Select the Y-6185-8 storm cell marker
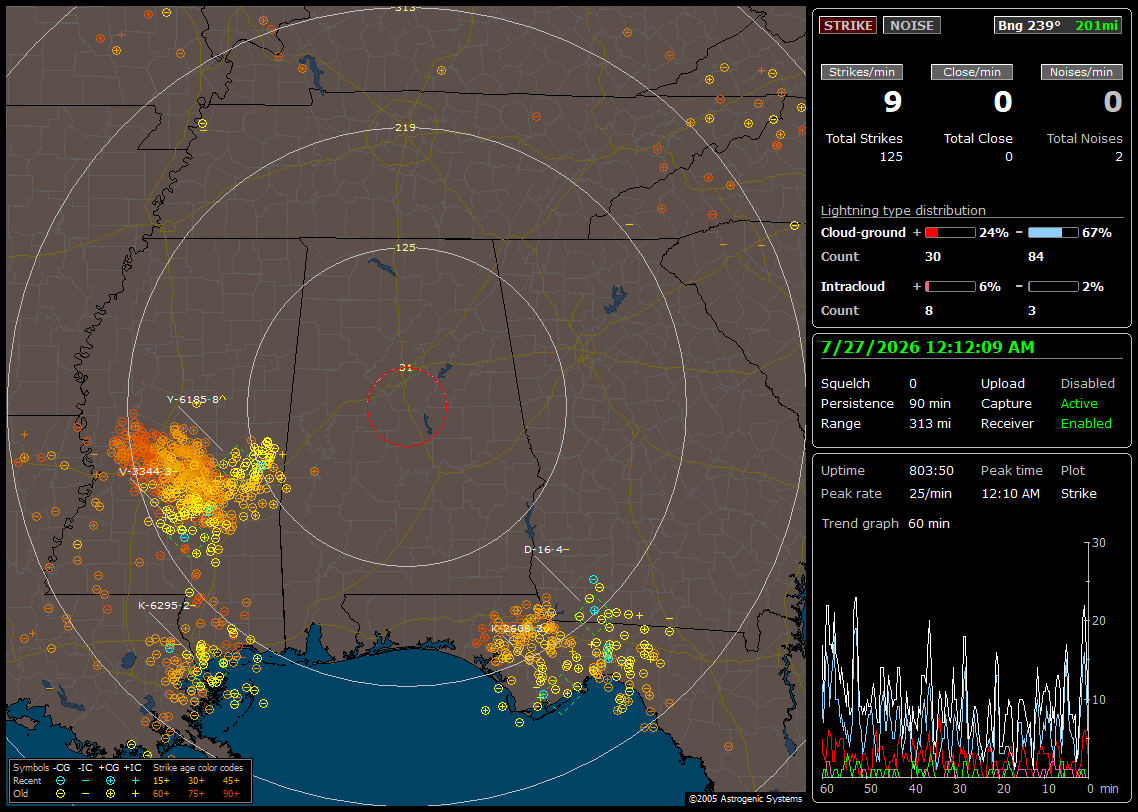Viewport: 1138px width, 812px height. 196,400
